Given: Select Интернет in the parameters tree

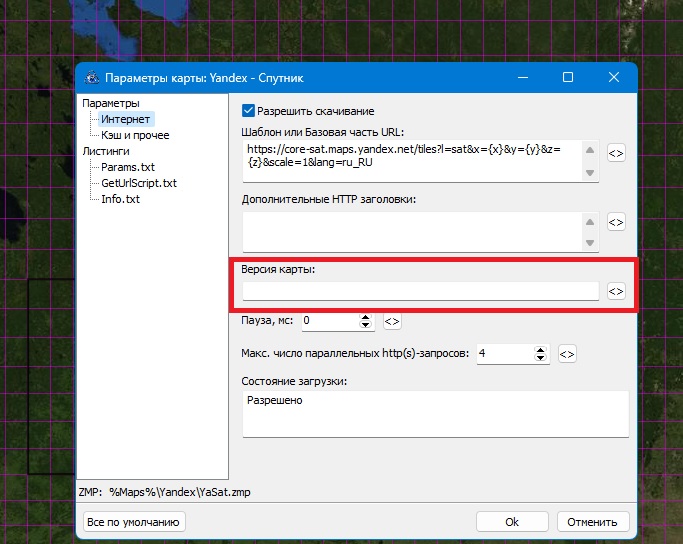Looking at the screenshot, I should tap(125, 119).
